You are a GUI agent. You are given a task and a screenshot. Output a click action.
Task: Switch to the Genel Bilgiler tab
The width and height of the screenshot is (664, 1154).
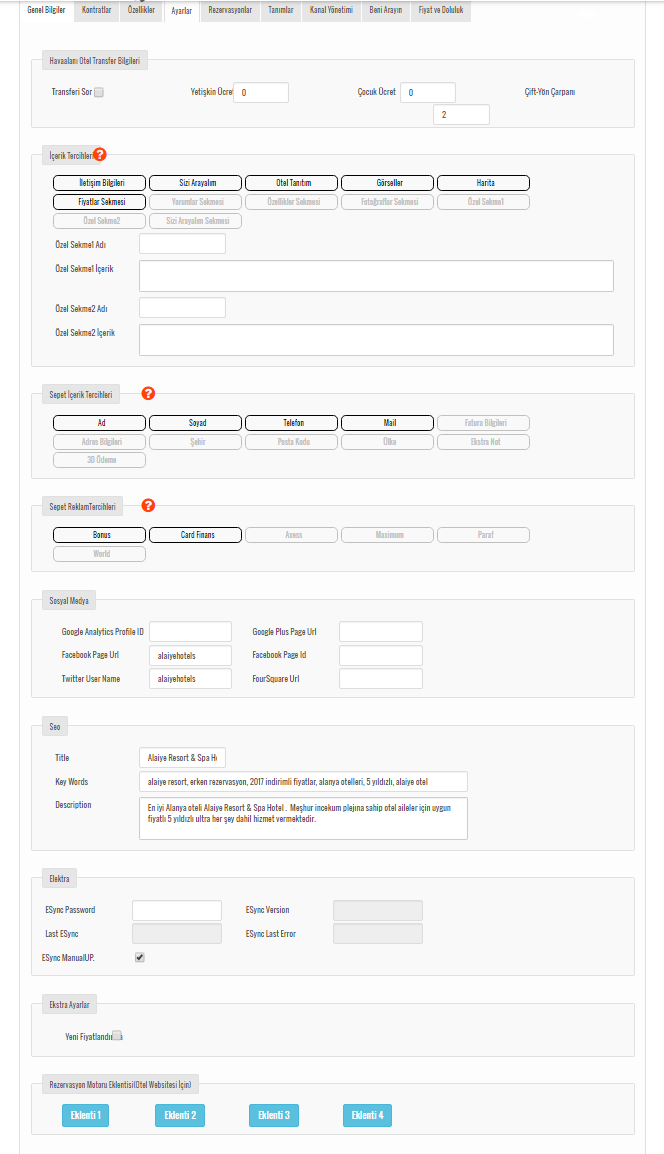(x=46, y=10)
